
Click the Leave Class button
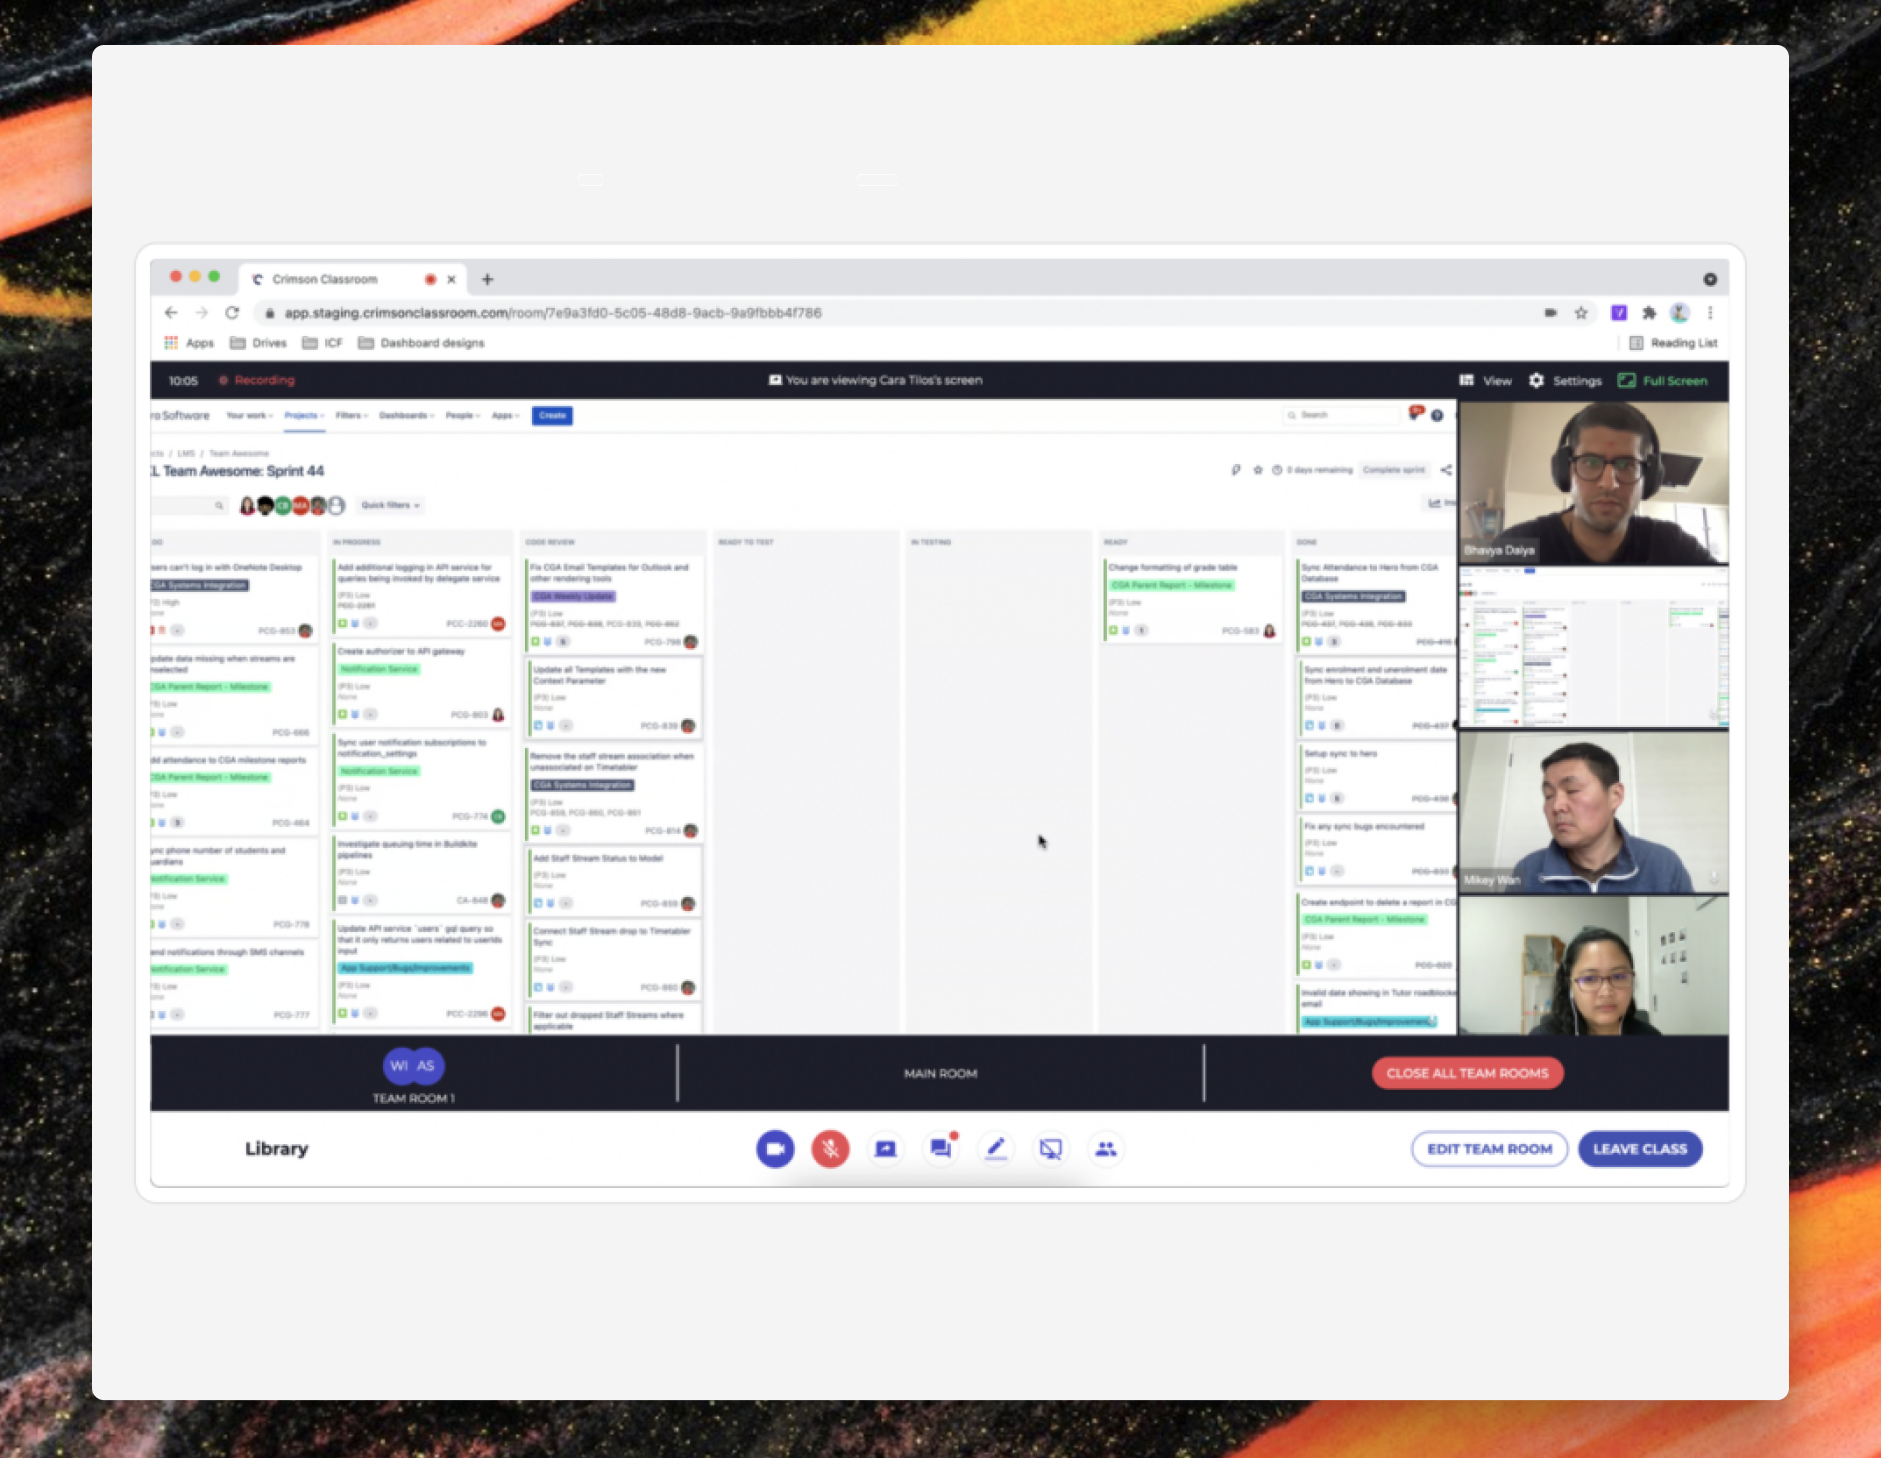[1639, 1149]
